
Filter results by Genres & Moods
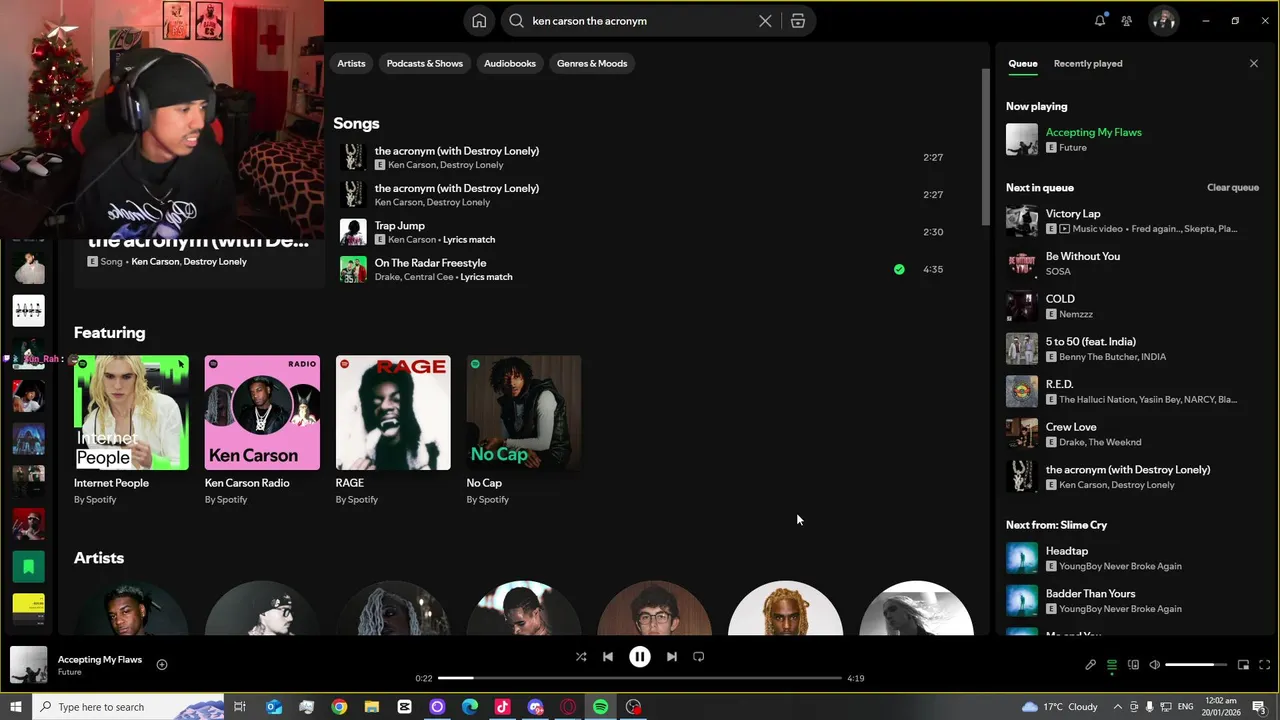pos(592,63)
